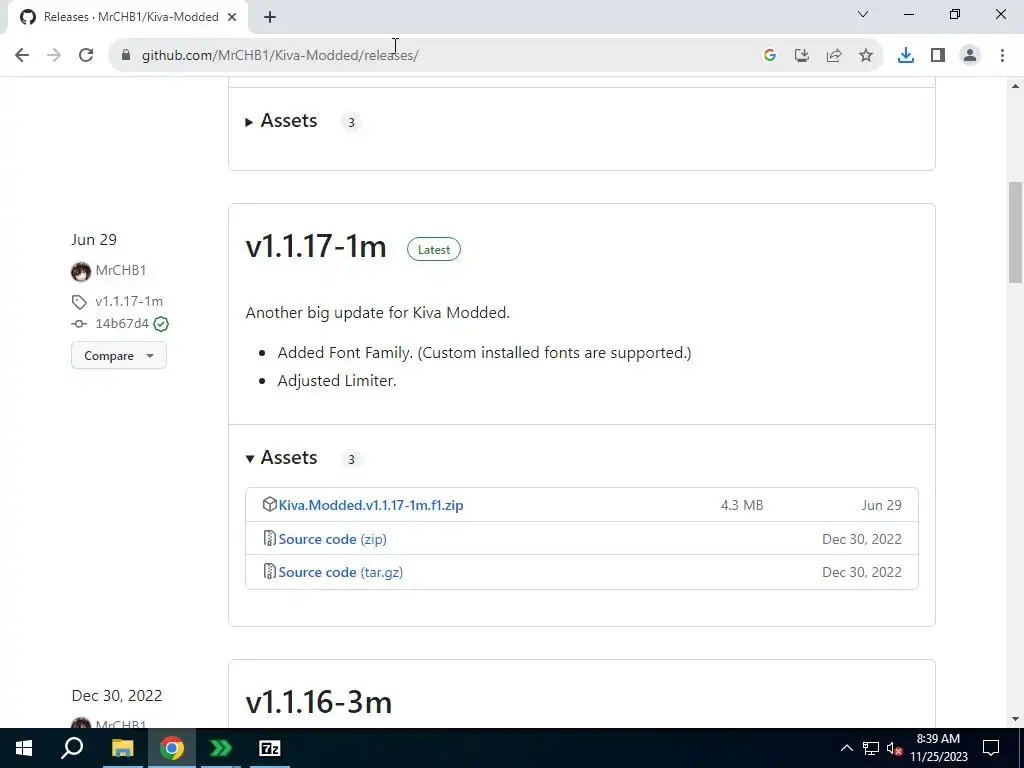Open commit 14b67d4 link
The image size is (1024, 768).
click(x=122, y=324)
